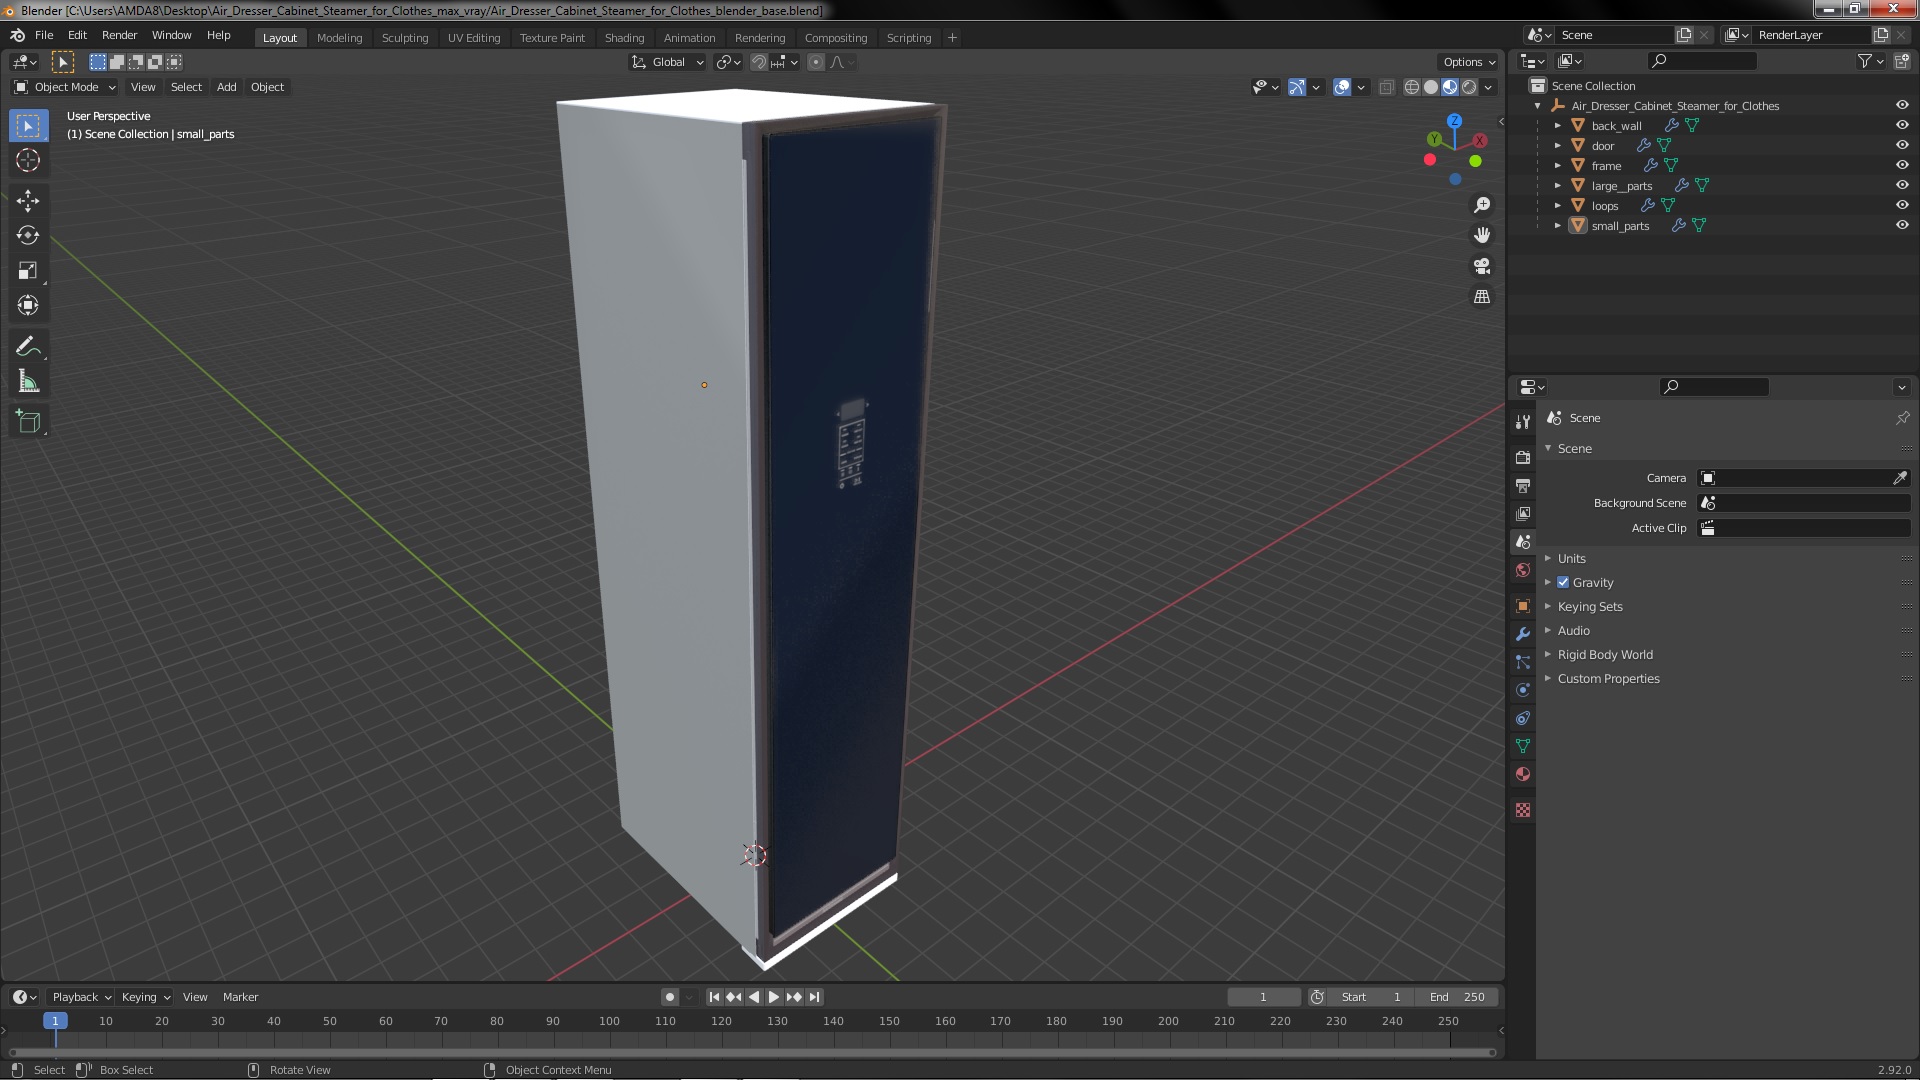The height and width of the screenshot is (1080, 1920).
Task: Open the Physics properties tab
Action: [1523, 690]
